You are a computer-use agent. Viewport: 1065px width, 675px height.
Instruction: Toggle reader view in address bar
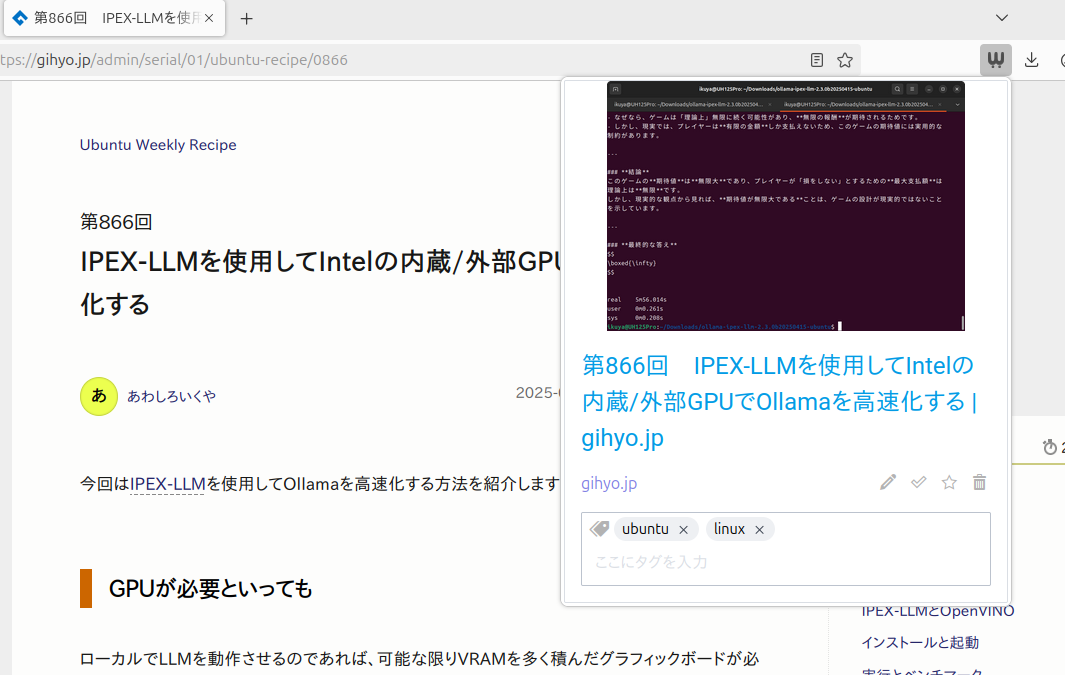click(817, 60)
